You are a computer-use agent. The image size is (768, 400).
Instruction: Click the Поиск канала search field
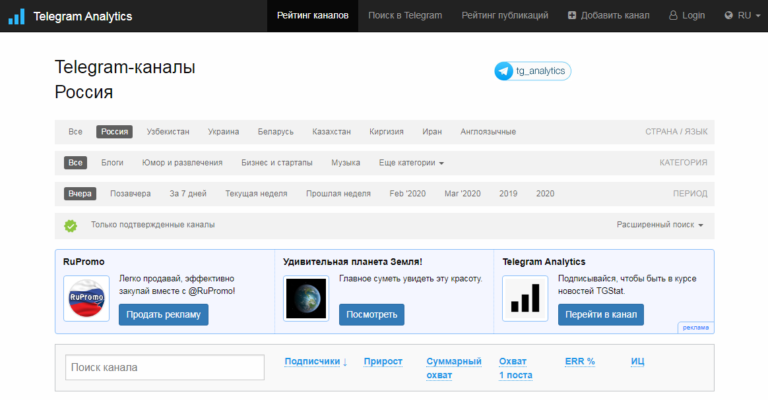pos(165,367)
